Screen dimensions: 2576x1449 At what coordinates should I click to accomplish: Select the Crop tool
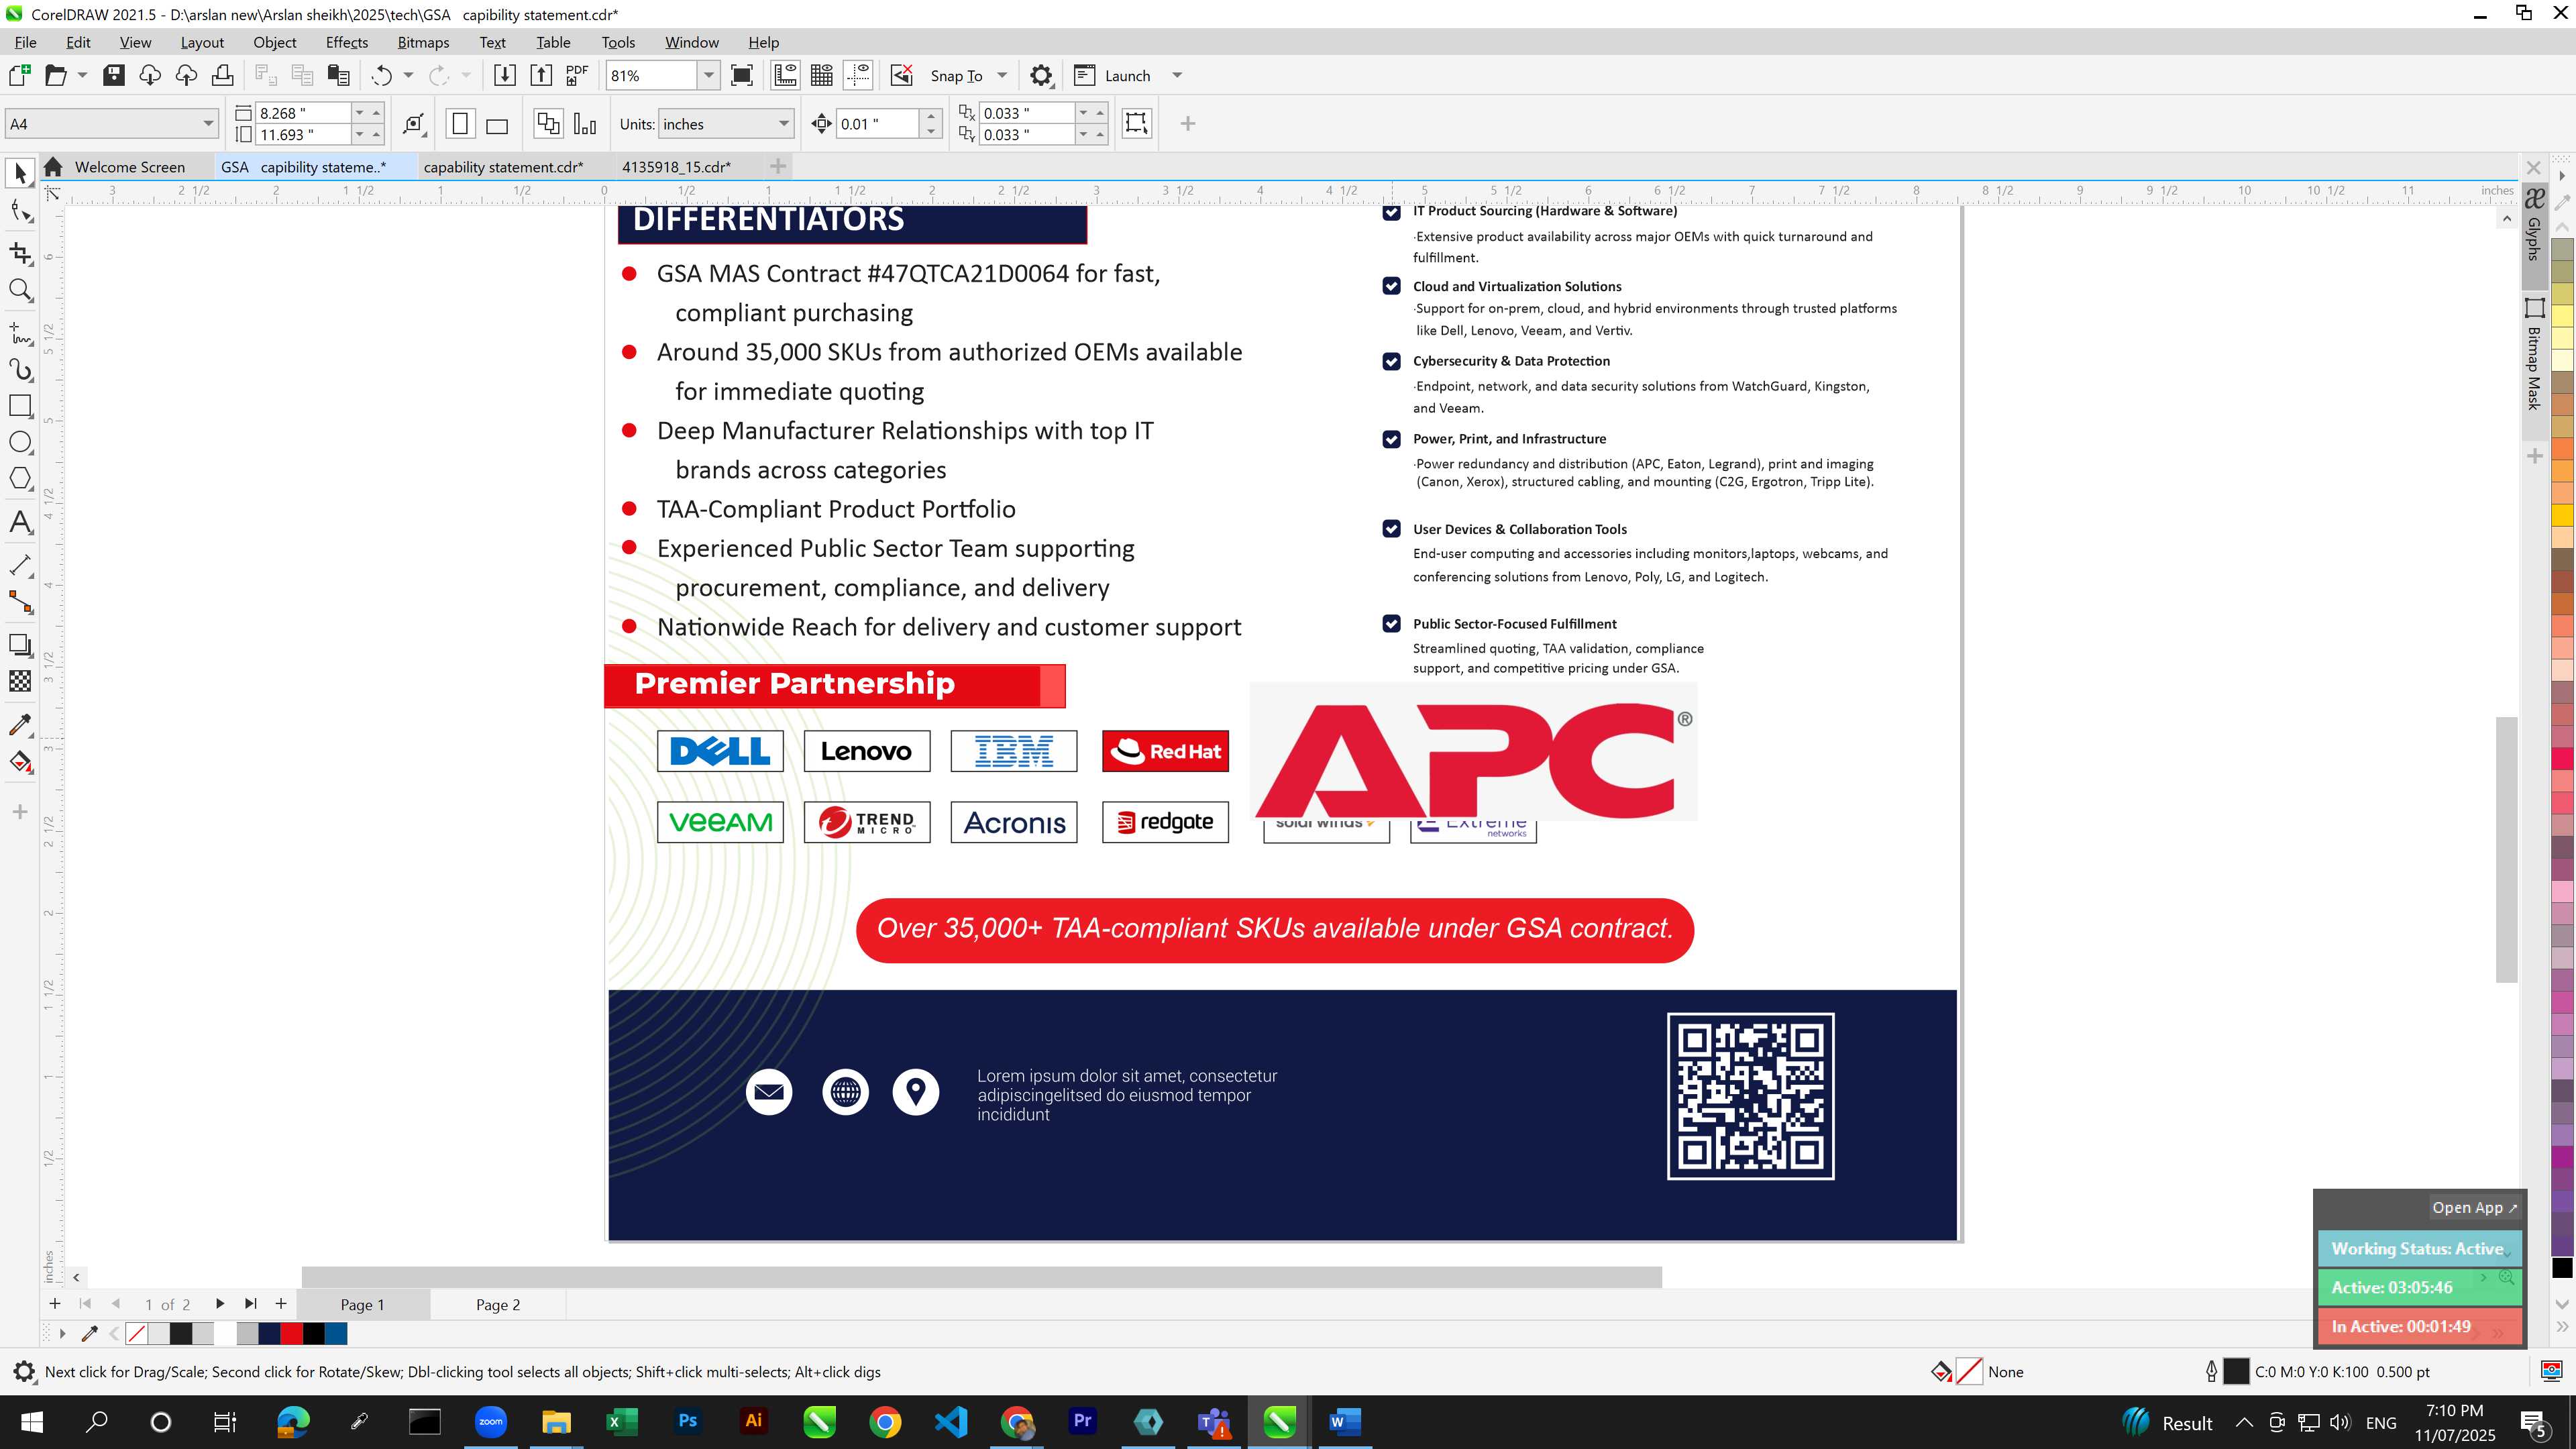[20, 252]
